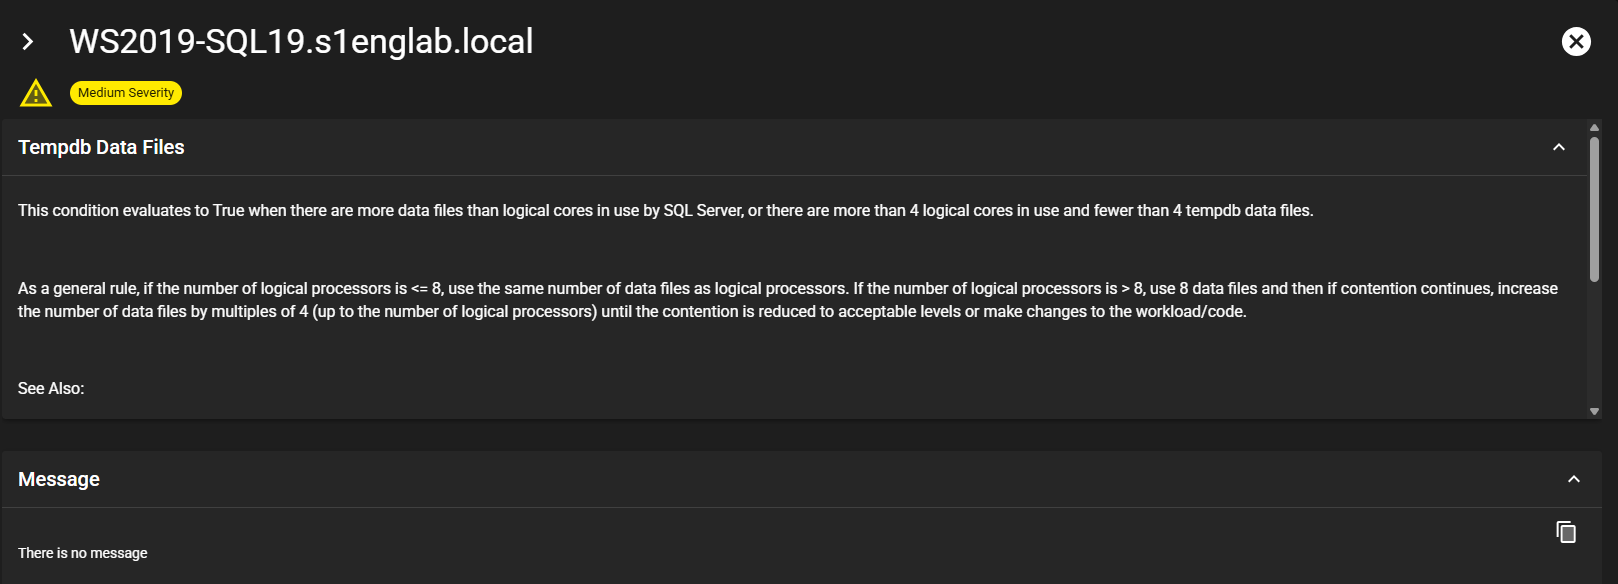Screen dimensions: 1618x584
Task: Click the Tempdb Data Files heading
Action: click(x=101, y=147)
